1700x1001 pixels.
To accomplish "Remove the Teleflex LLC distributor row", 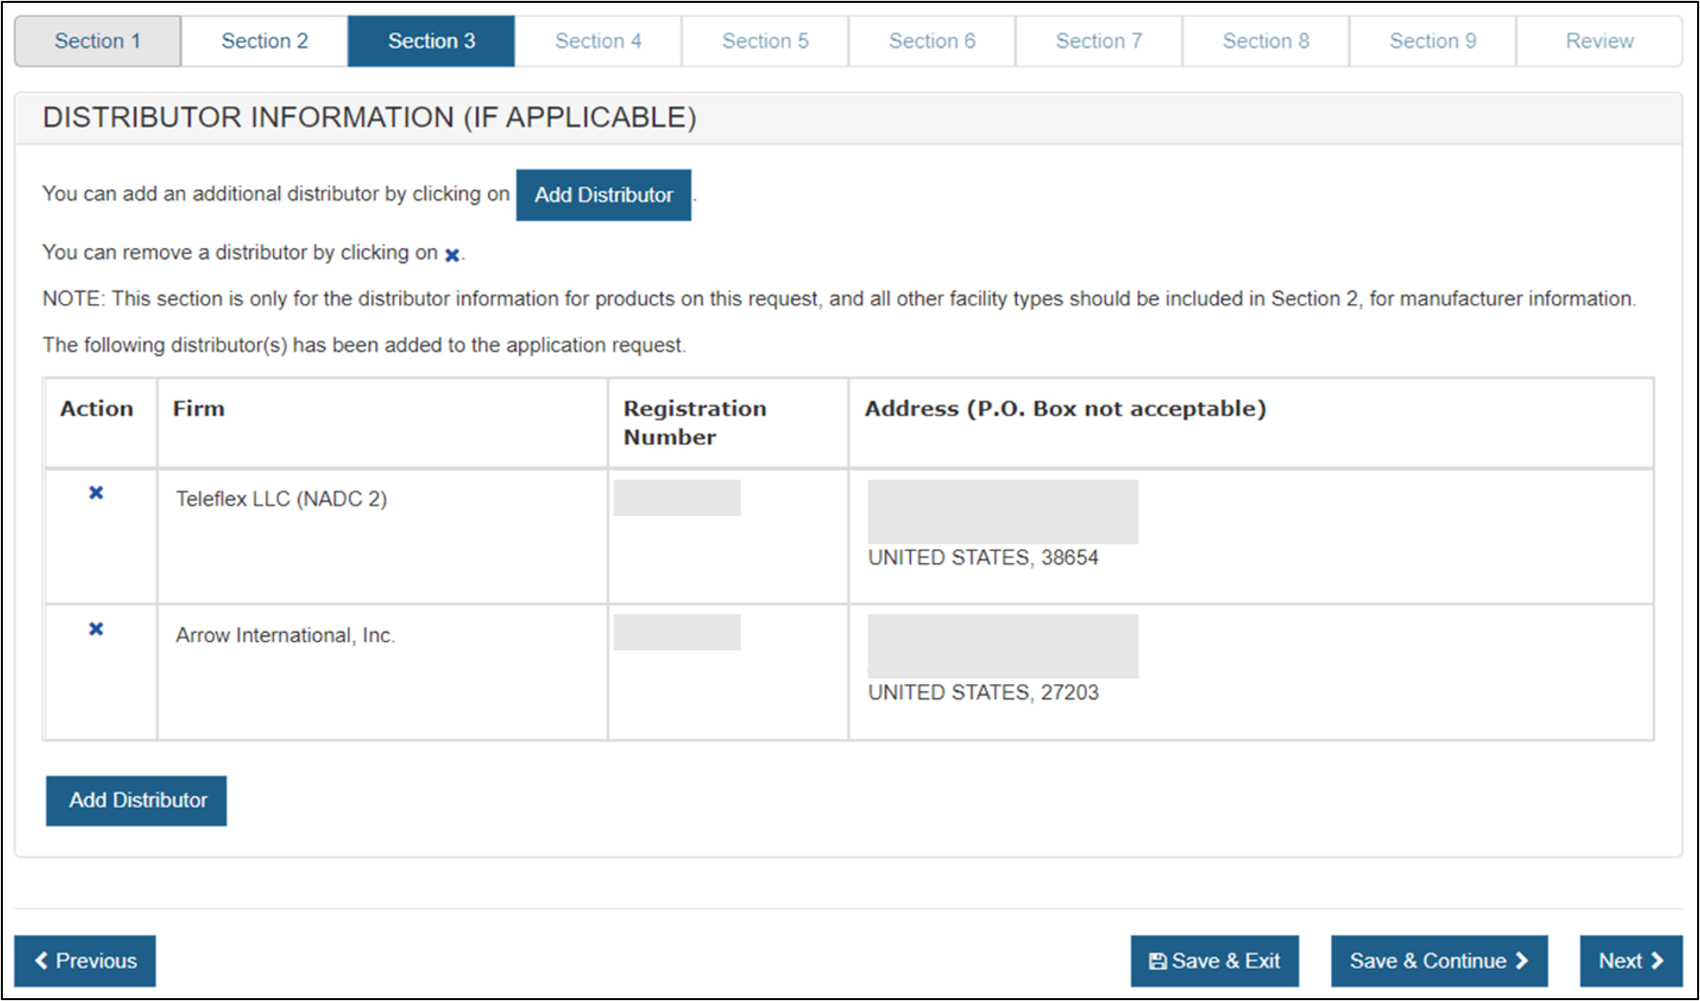I will (96, 493).
